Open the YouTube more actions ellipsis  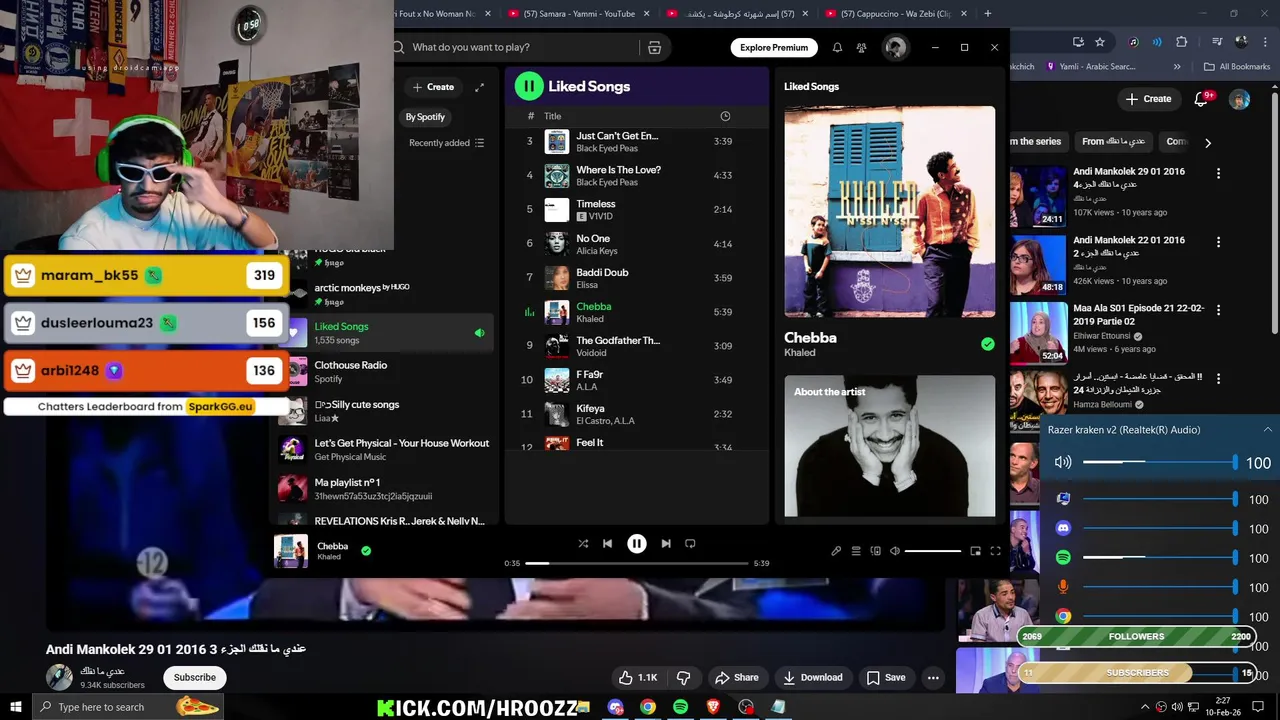pyautogui.click(x=933, y=677)
